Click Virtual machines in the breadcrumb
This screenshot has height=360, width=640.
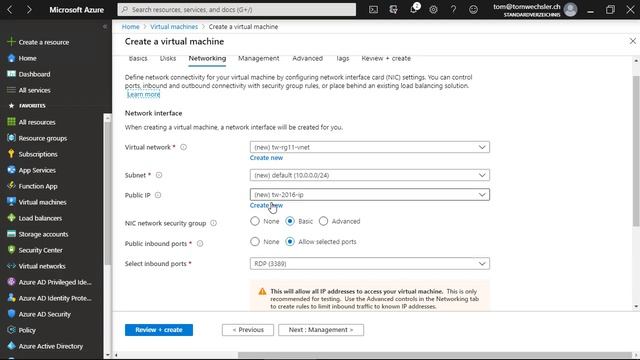pos(174,27)
